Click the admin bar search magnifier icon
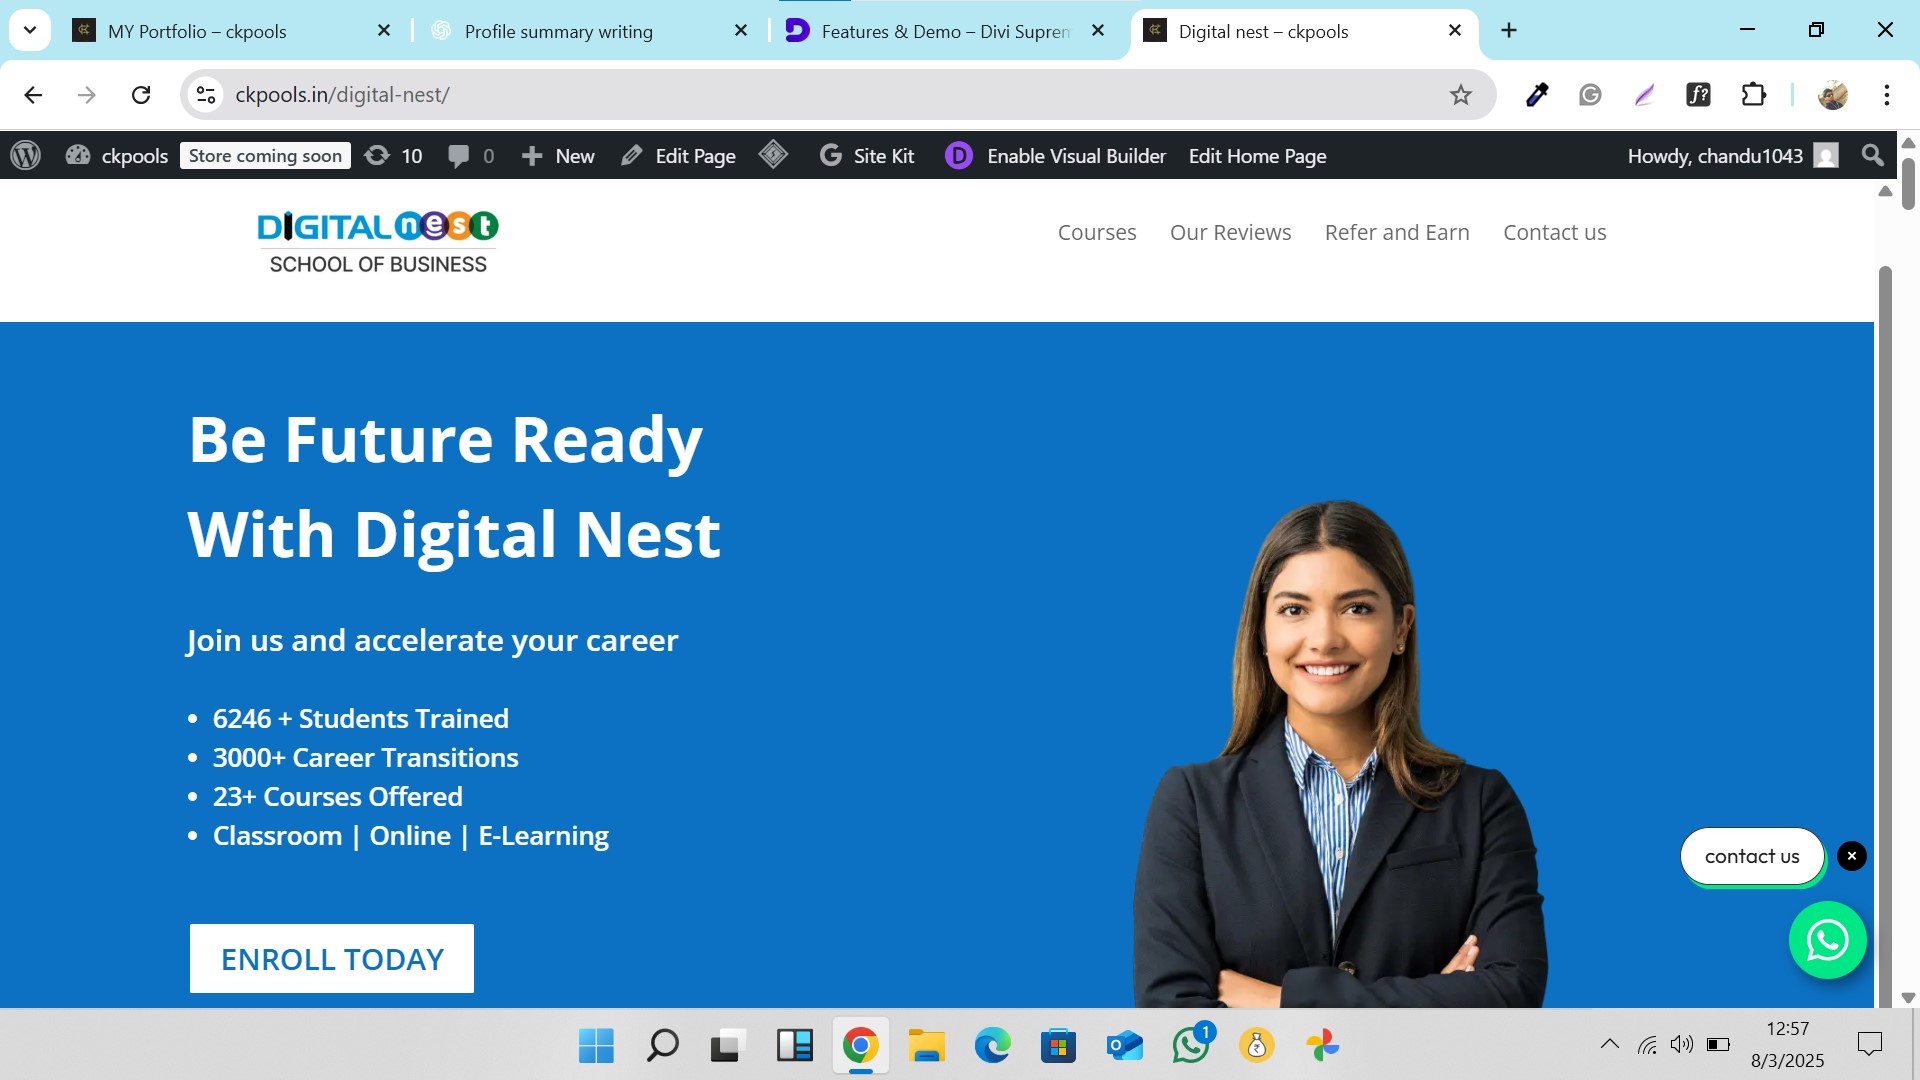The image size is (1920, 1080). tap(1873, 156)
